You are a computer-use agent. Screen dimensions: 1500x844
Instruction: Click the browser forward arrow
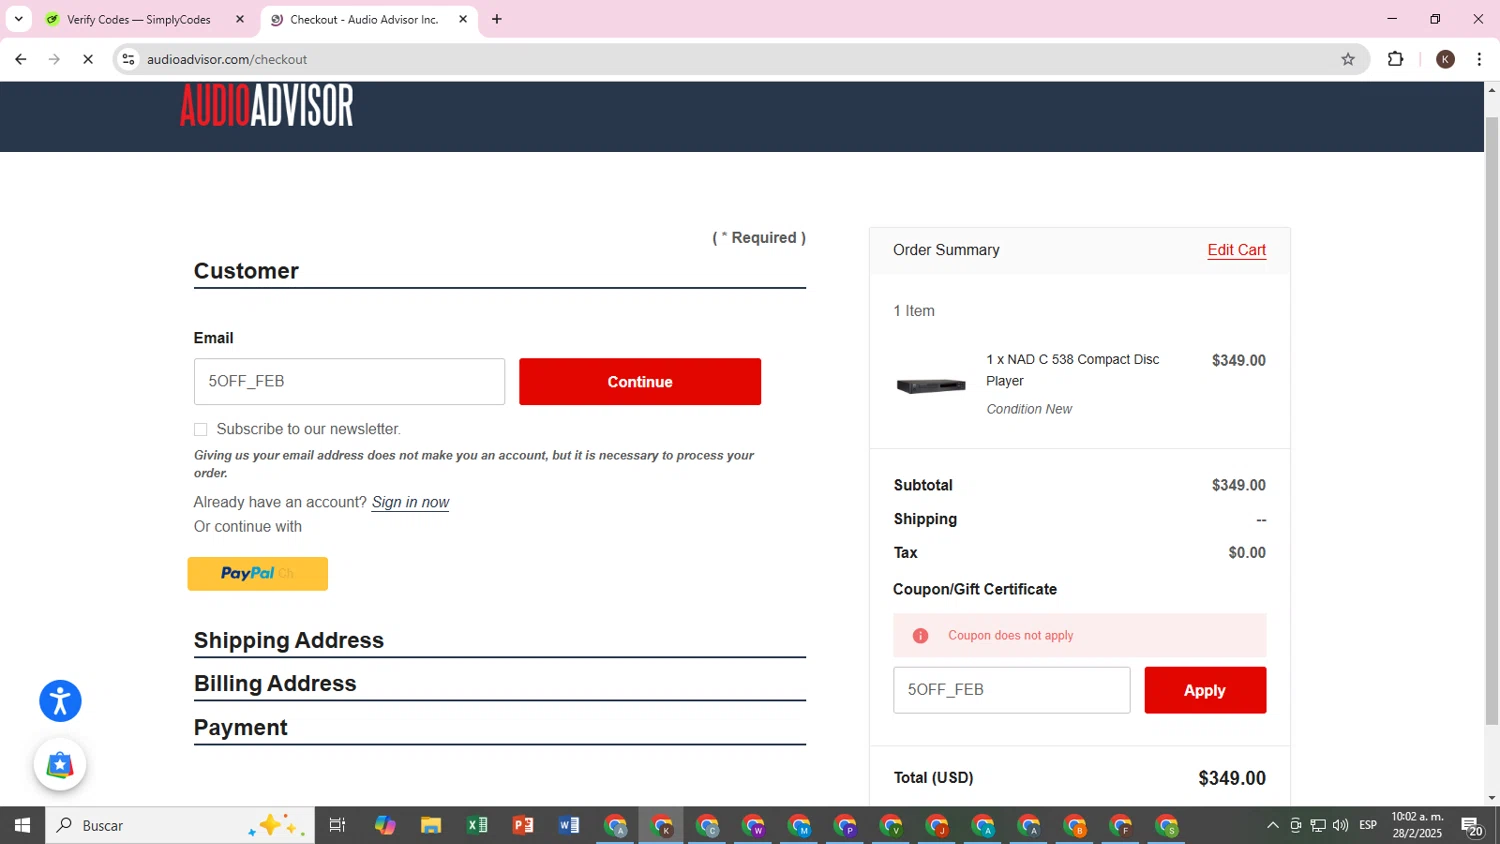pos(54,59)
